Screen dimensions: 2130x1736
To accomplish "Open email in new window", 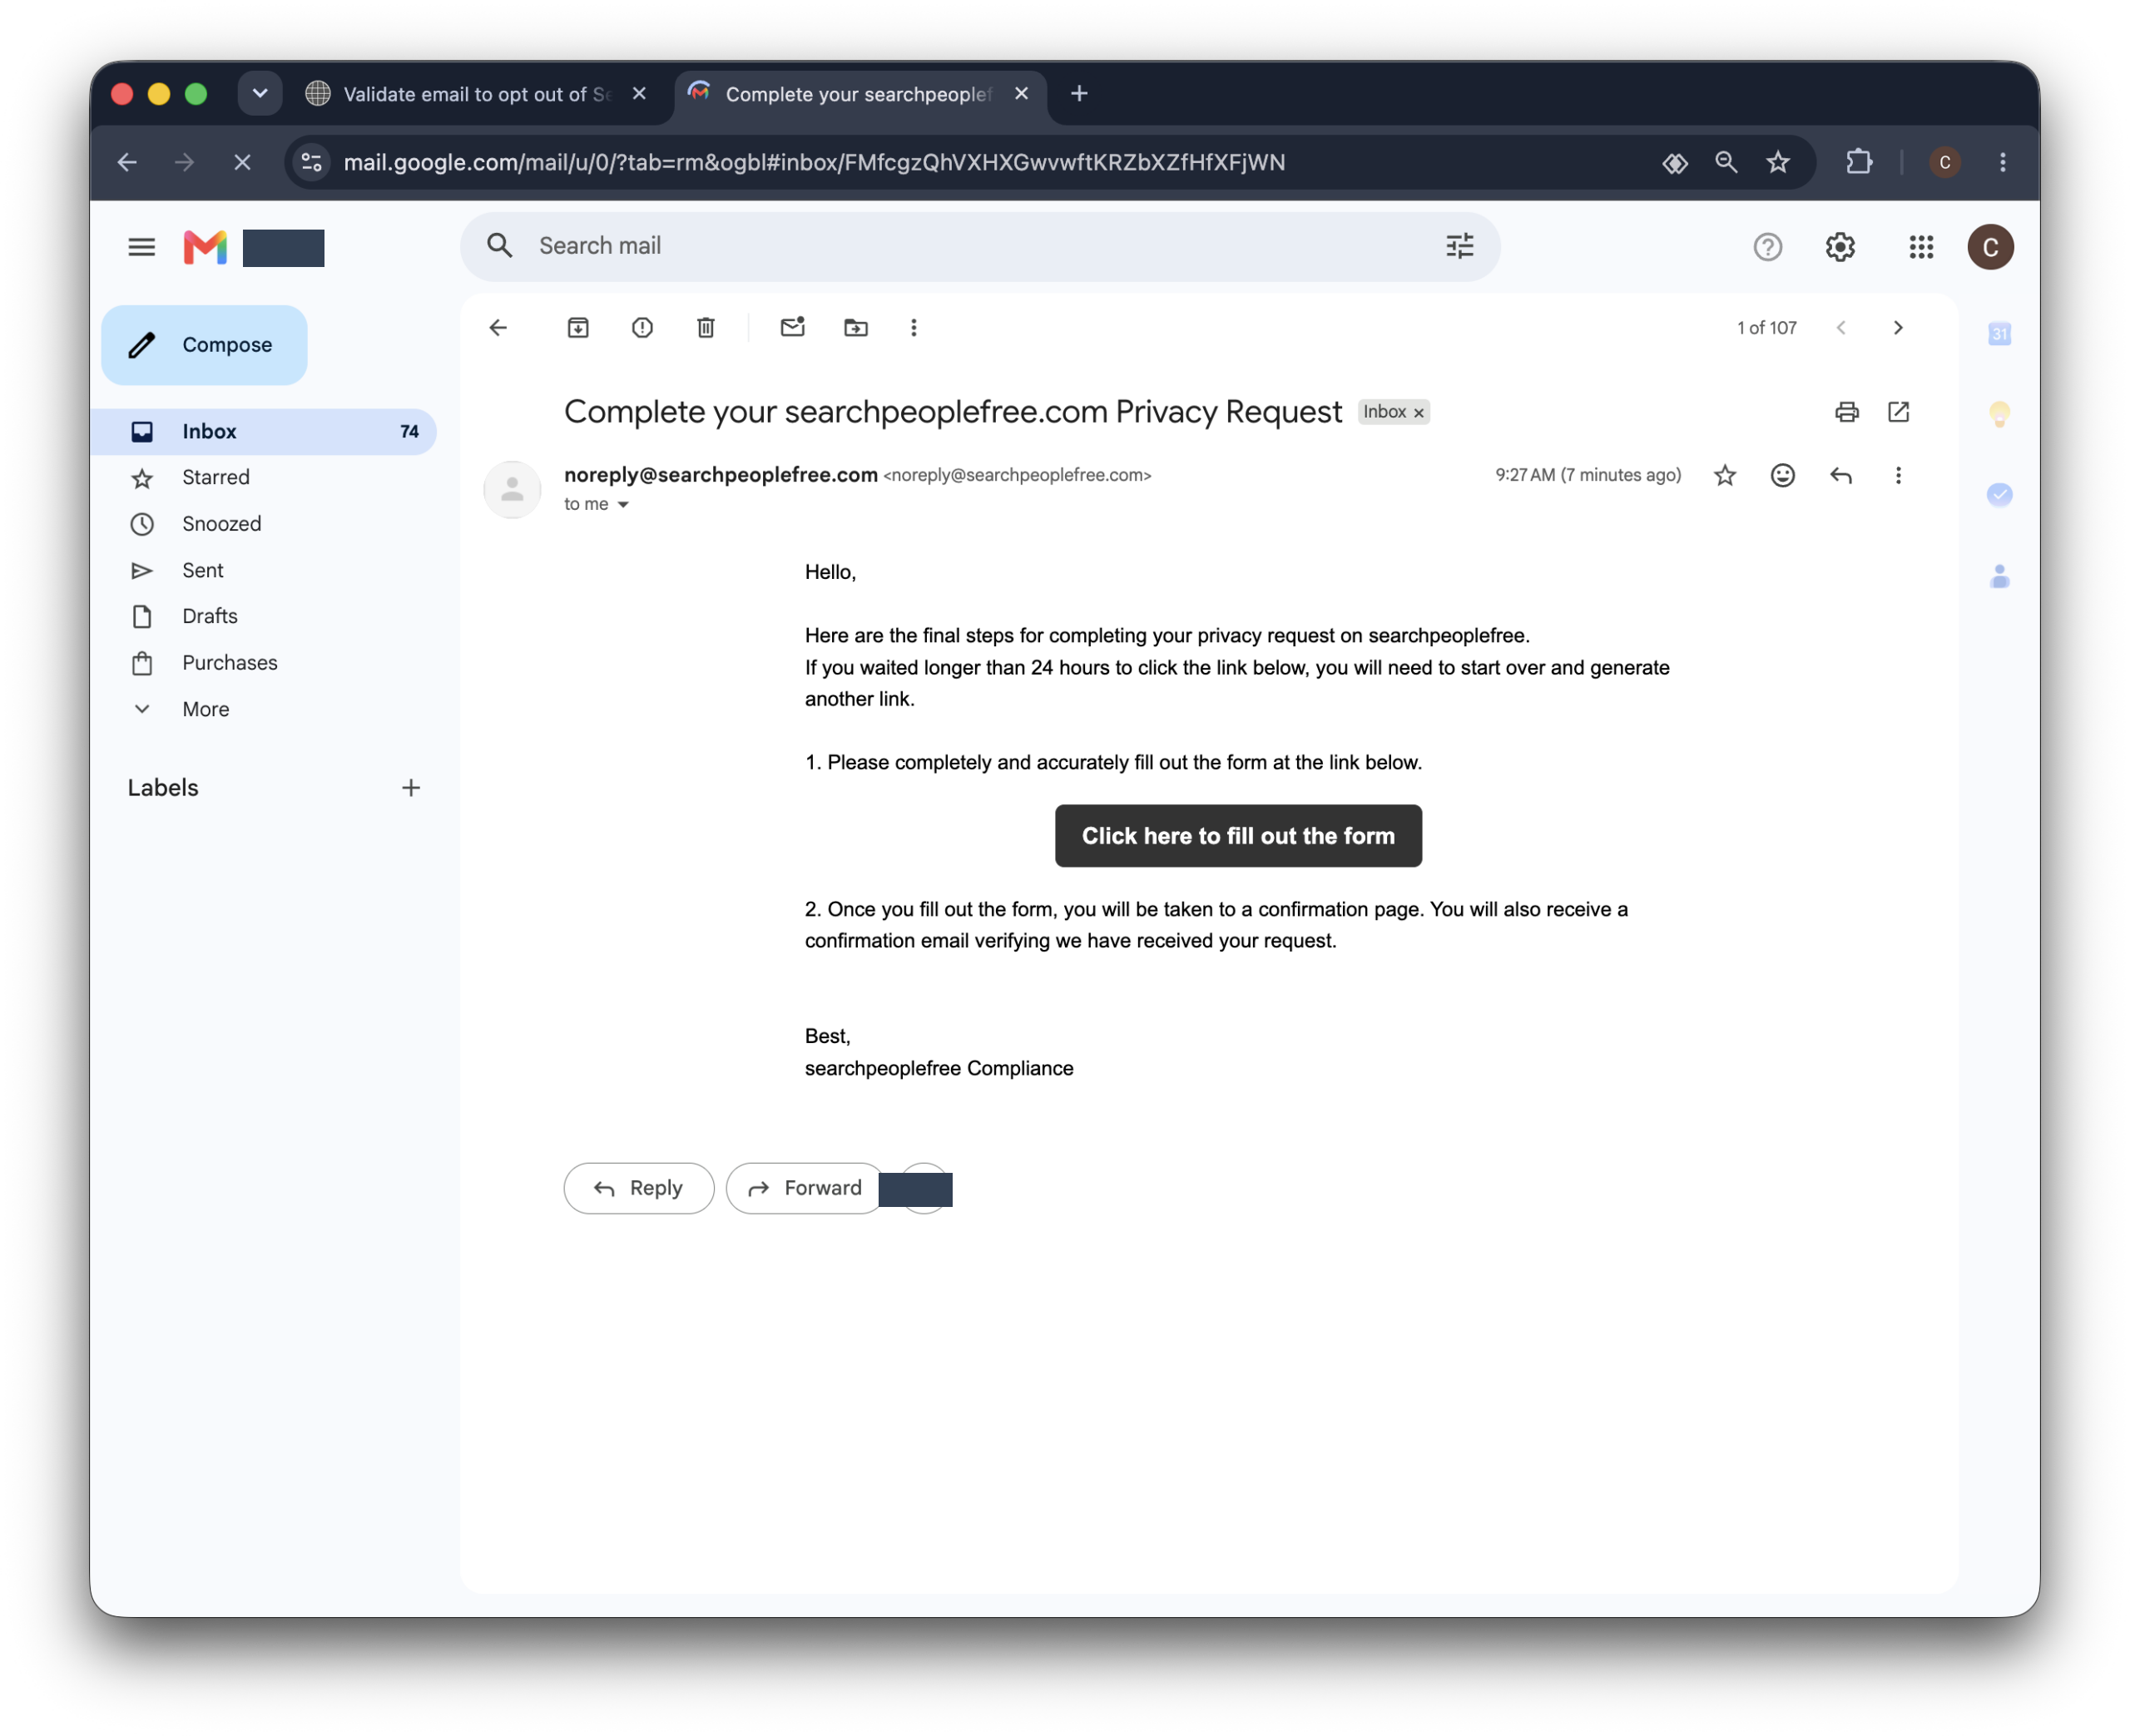I will coord(1898,412).
